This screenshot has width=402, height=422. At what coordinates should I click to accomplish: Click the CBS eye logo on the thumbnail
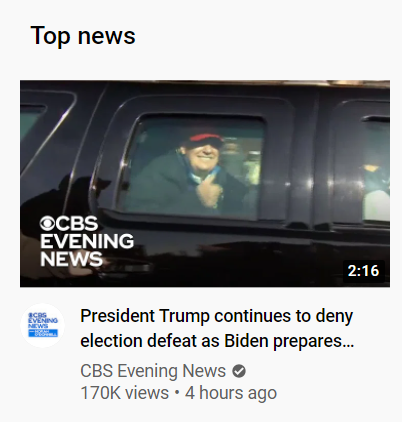pos(47,223)
